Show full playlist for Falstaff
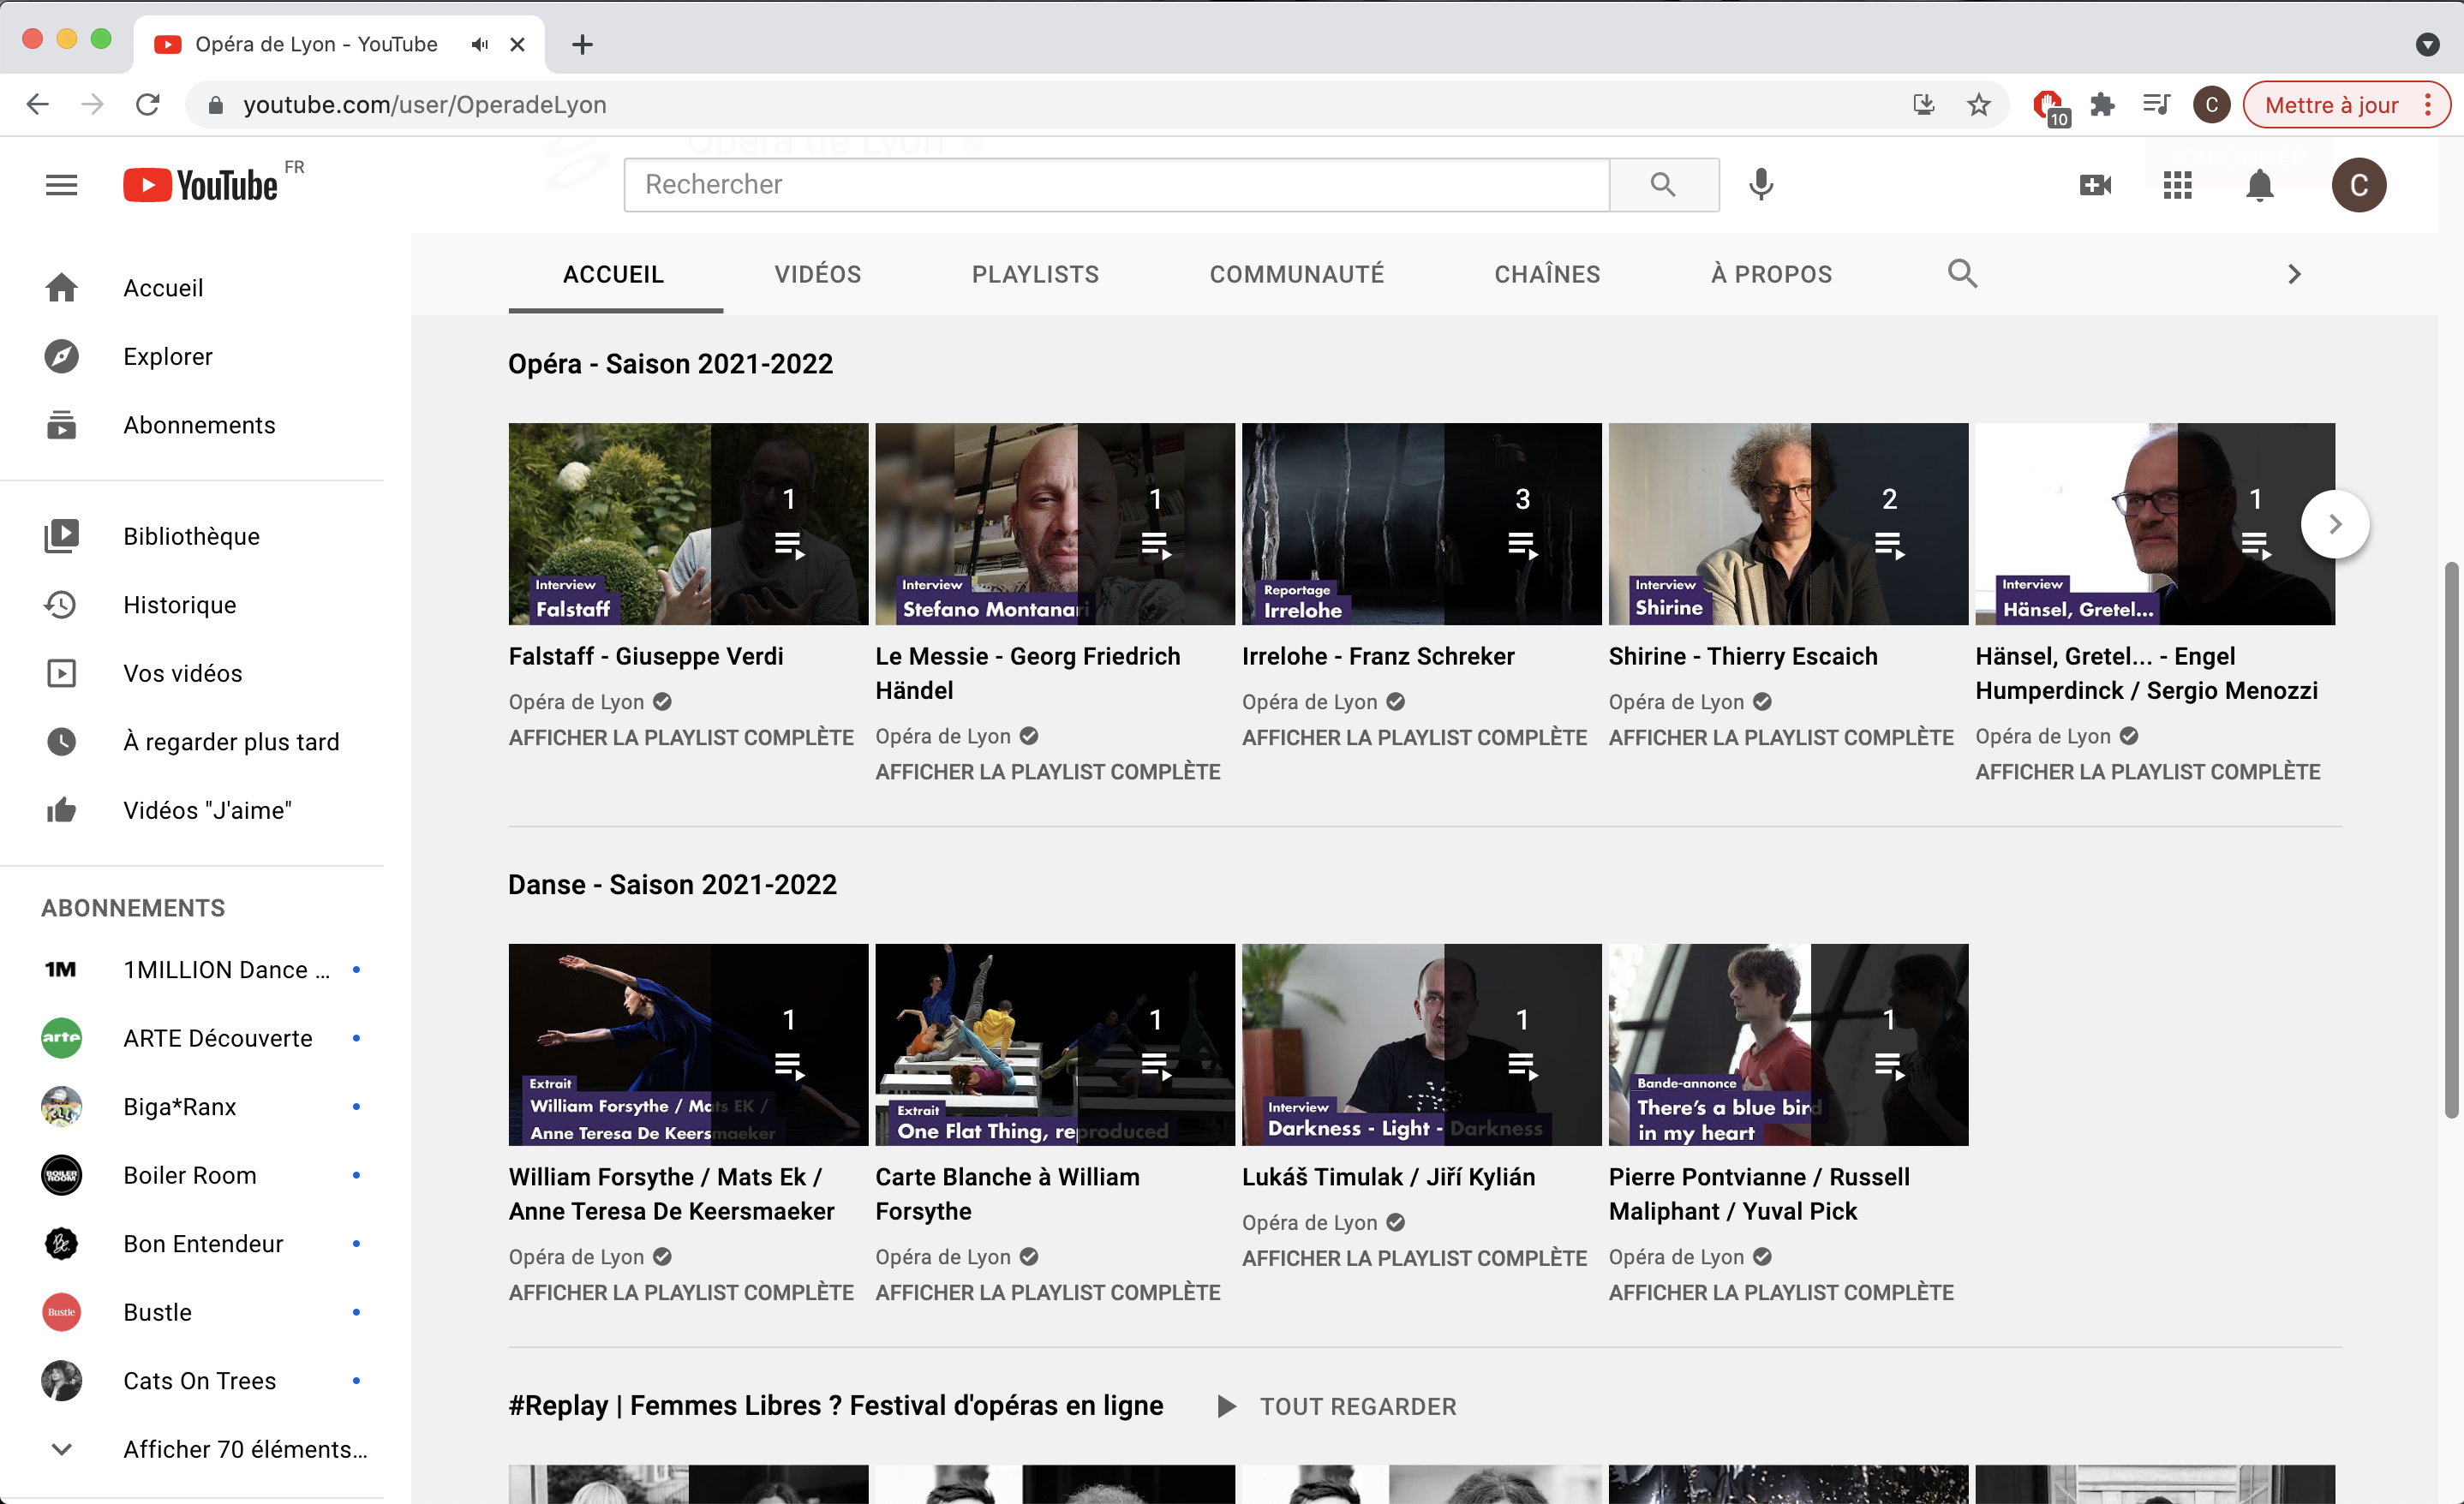The width and height of the screenshot is (2464, 1504). 681,738
